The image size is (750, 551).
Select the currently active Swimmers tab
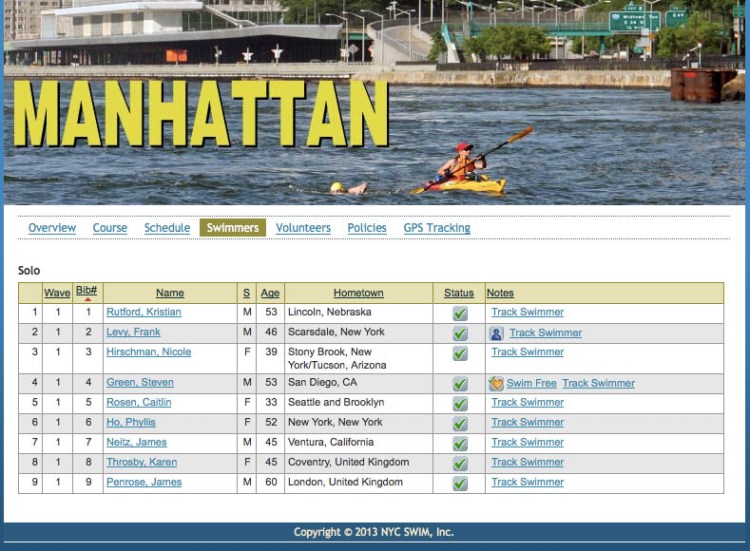[x=232, y=228]
